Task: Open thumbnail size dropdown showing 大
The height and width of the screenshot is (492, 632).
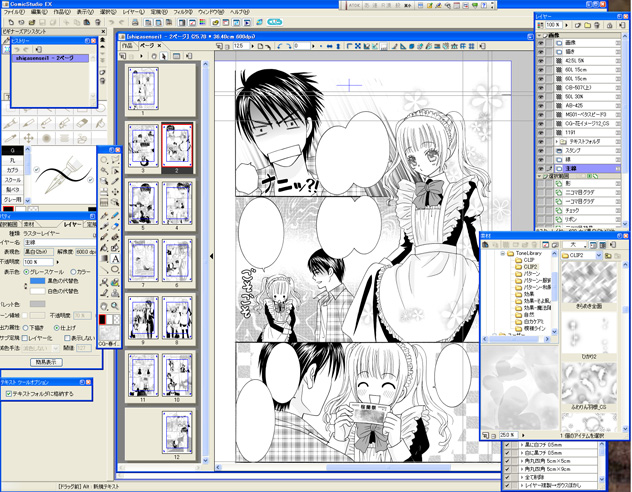Action: click(574, 245)
